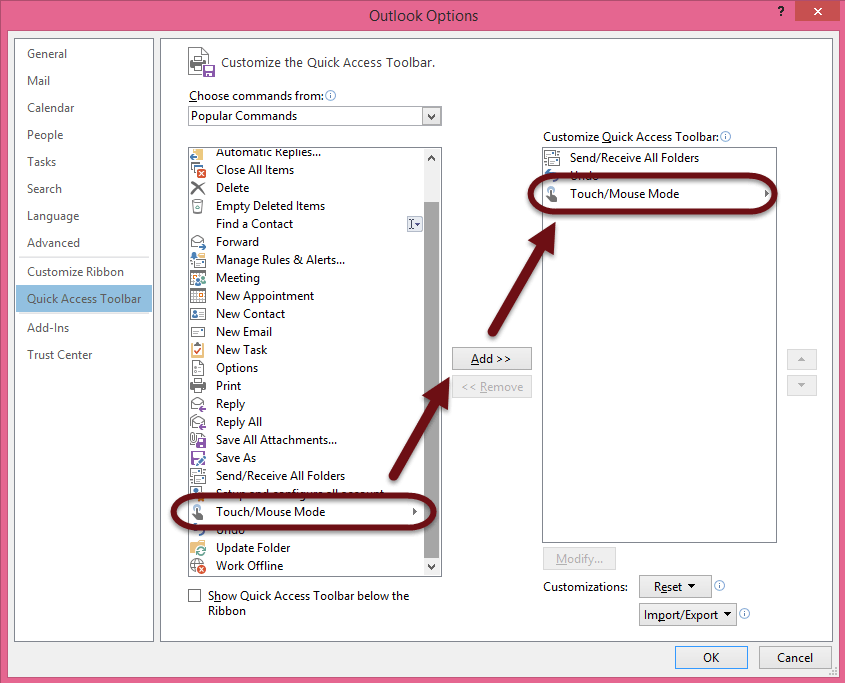This screenshot has width=845, height=683.
Task: Click the Reply icon beside Reply
Action: pos(198,404)
